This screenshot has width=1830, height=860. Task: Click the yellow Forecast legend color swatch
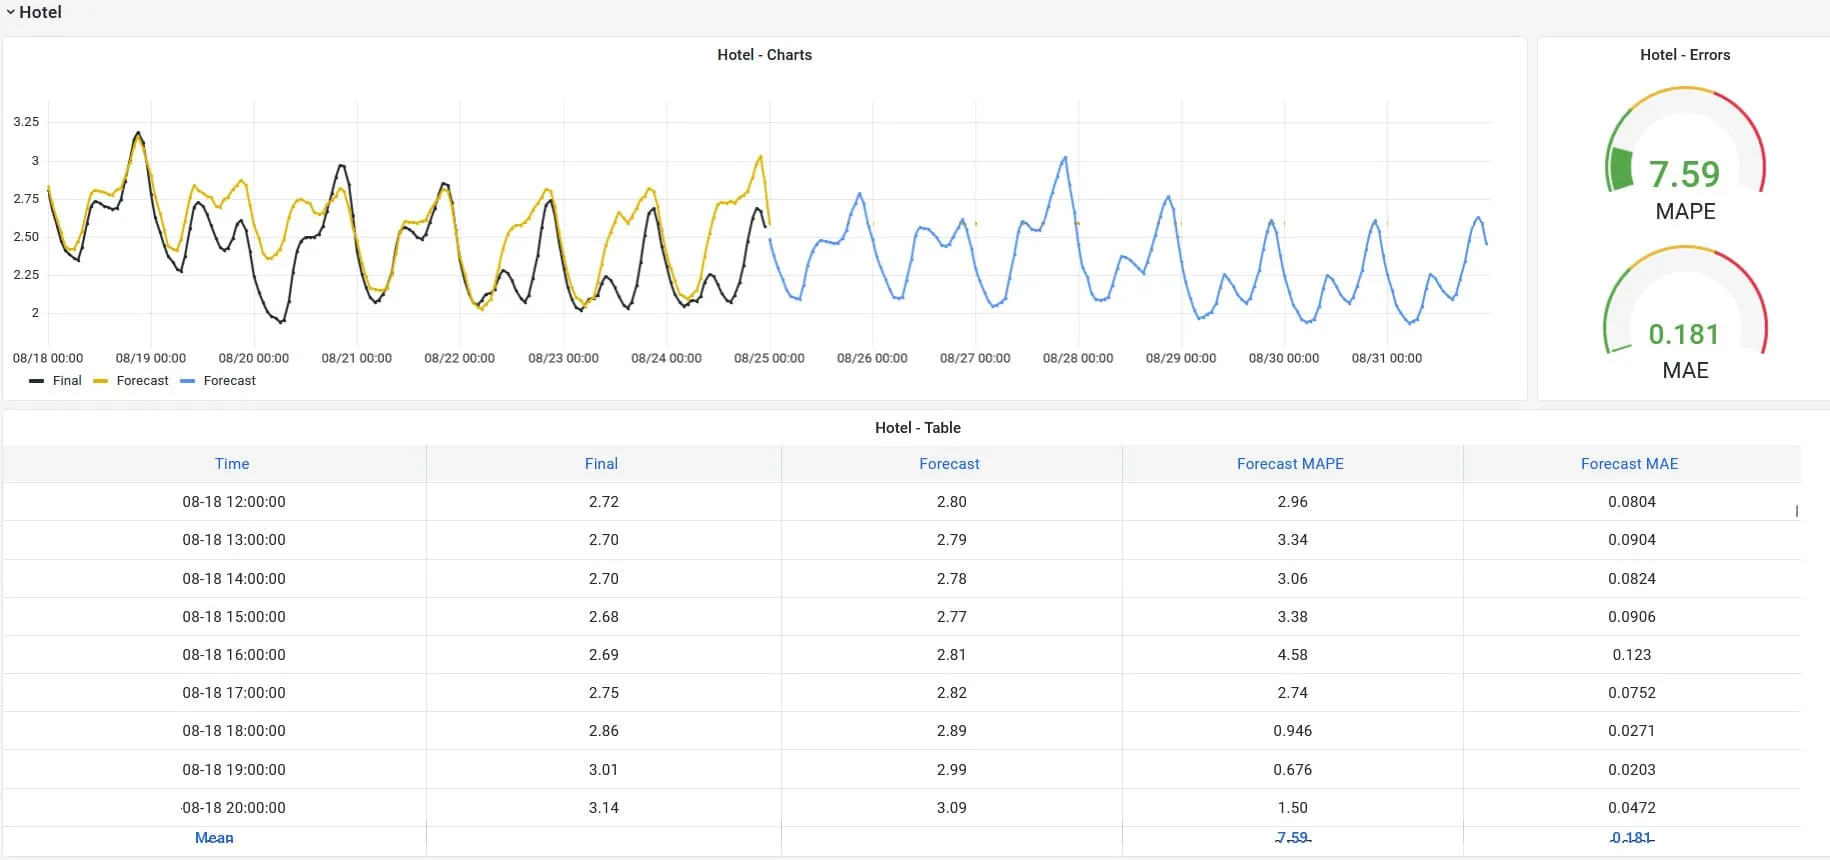coord(100,381)
